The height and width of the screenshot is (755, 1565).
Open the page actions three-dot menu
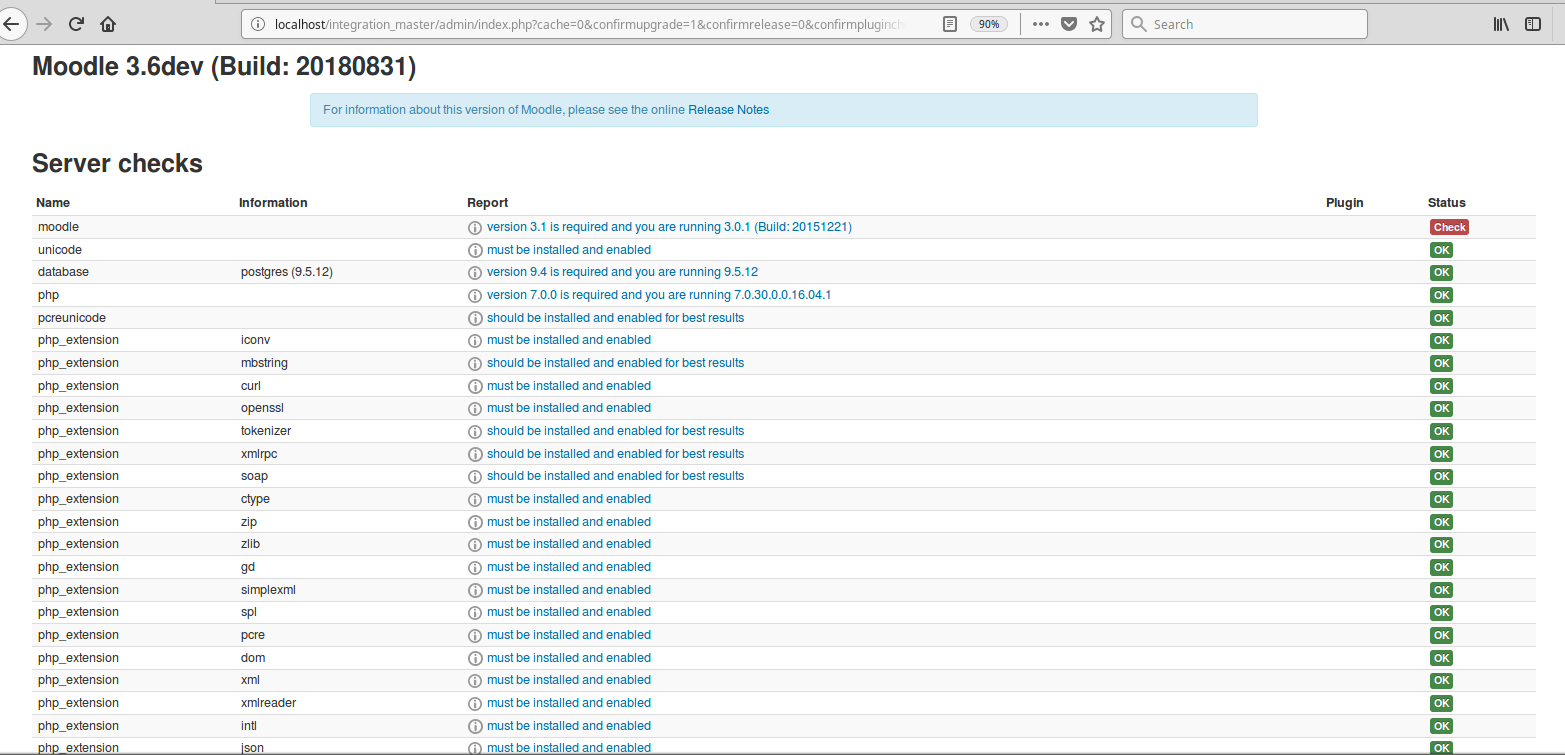pyautogui.click(x=1041, y=24)
